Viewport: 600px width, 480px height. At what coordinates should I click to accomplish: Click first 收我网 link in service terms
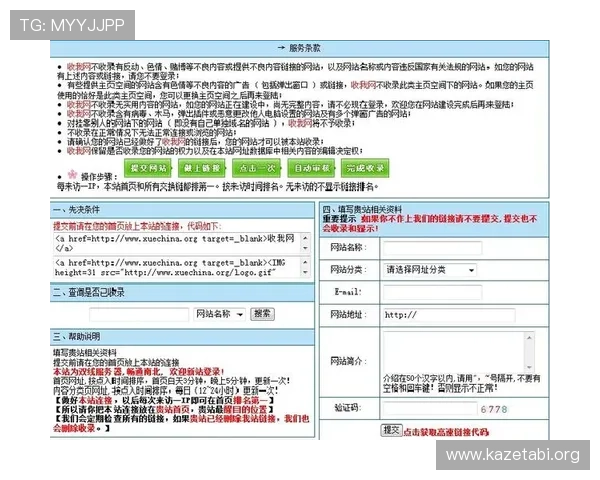click(x=78, y=67)
